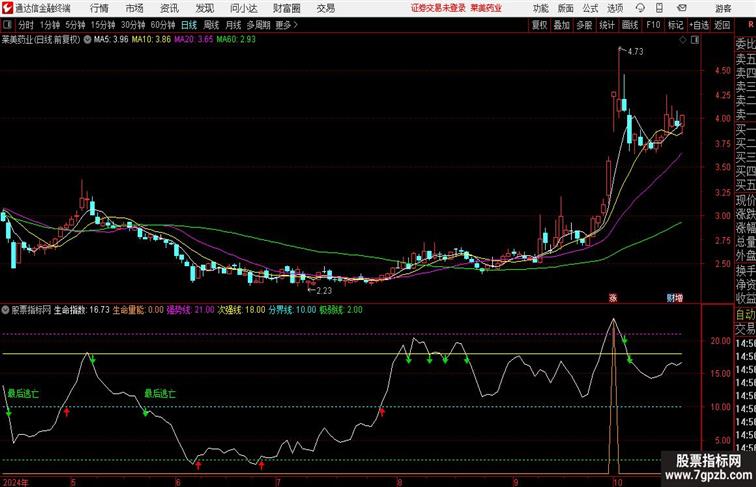Open the 发现 menu
The image size is (756, 487).
(204, 8)
